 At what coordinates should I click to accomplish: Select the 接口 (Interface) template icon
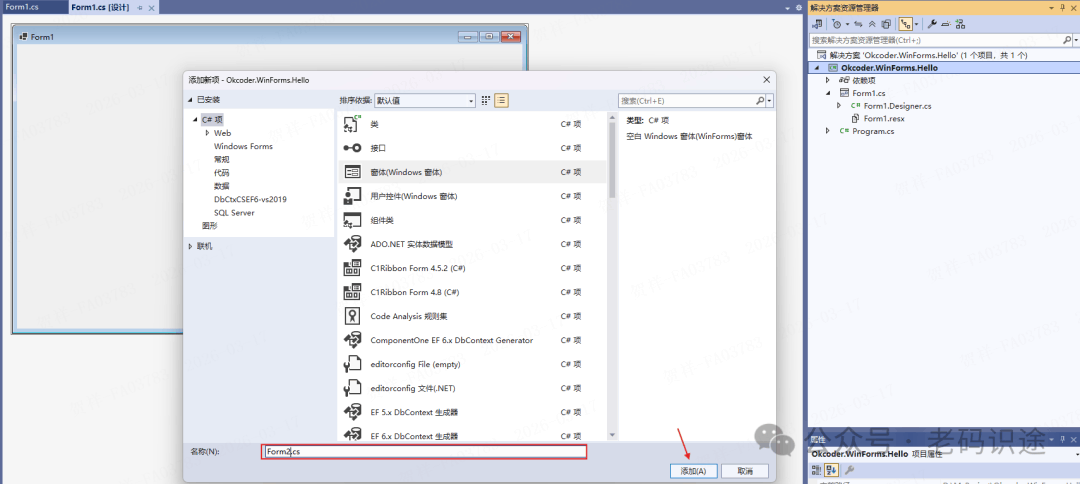tap(352, 148)
